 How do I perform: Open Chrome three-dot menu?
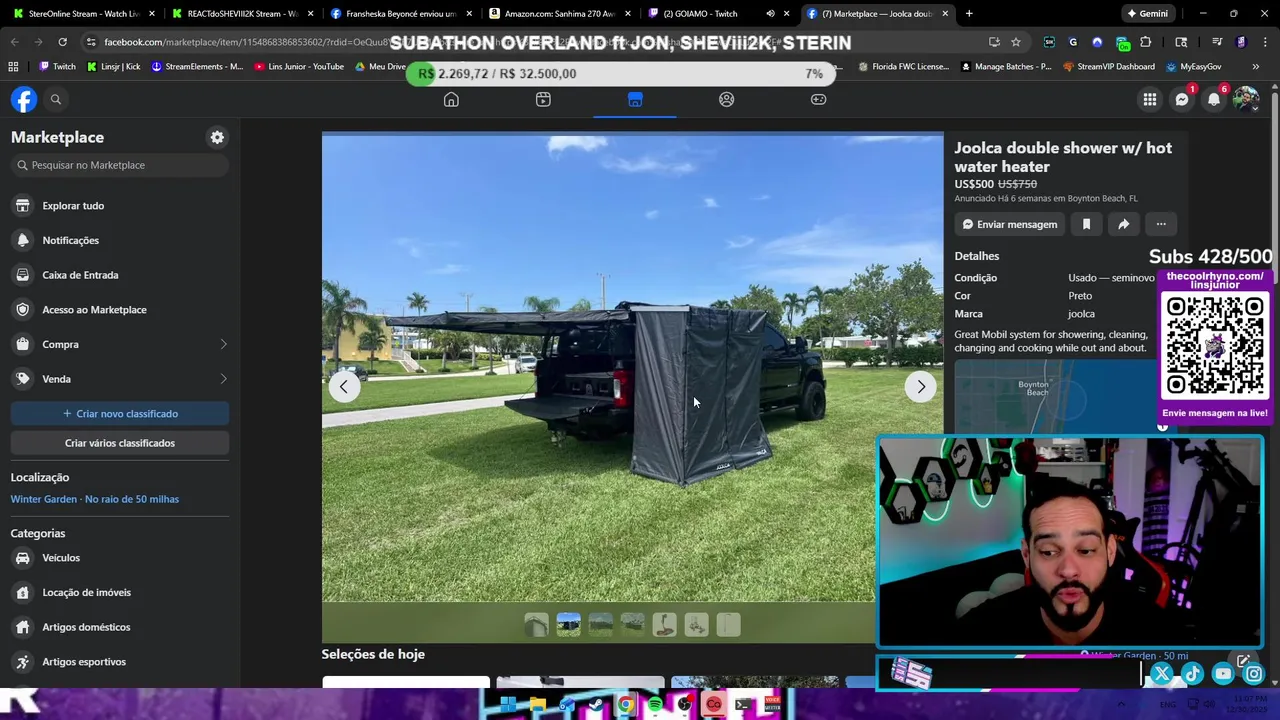coord(1265,42)
